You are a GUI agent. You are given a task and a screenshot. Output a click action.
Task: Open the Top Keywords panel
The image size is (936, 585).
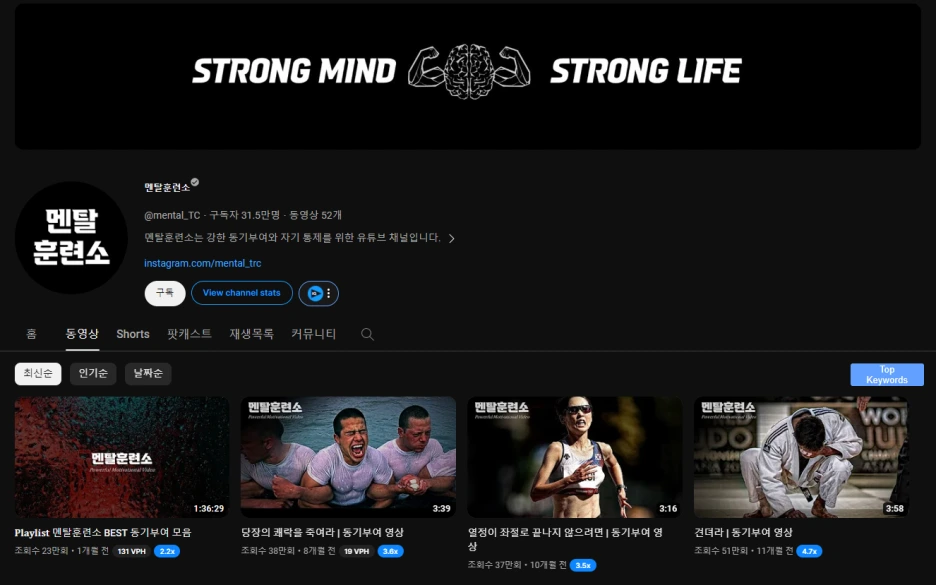[886, 374]
